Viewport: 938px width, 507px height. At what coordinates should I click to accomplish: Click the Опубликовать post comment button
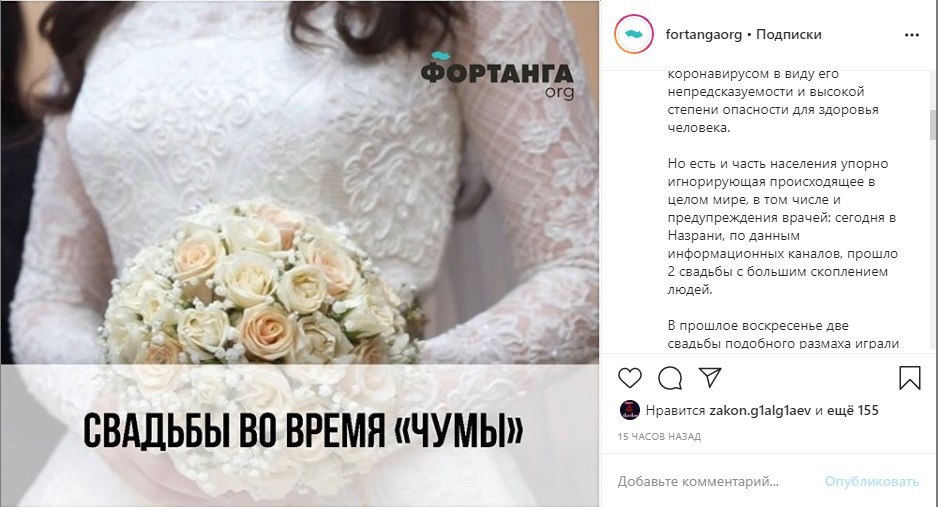pyautogui.click(x=872, y=481)
